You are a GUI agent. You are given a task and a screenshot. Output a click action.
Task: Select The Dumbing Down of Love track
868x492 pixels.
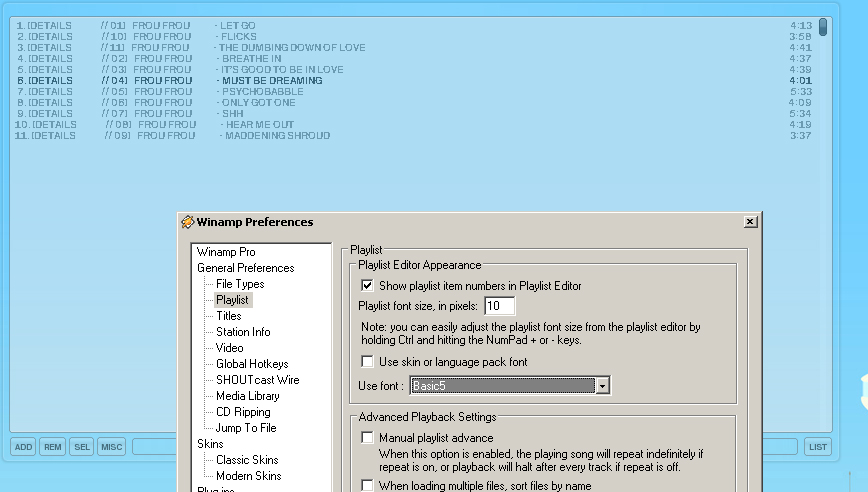point(414,48)
